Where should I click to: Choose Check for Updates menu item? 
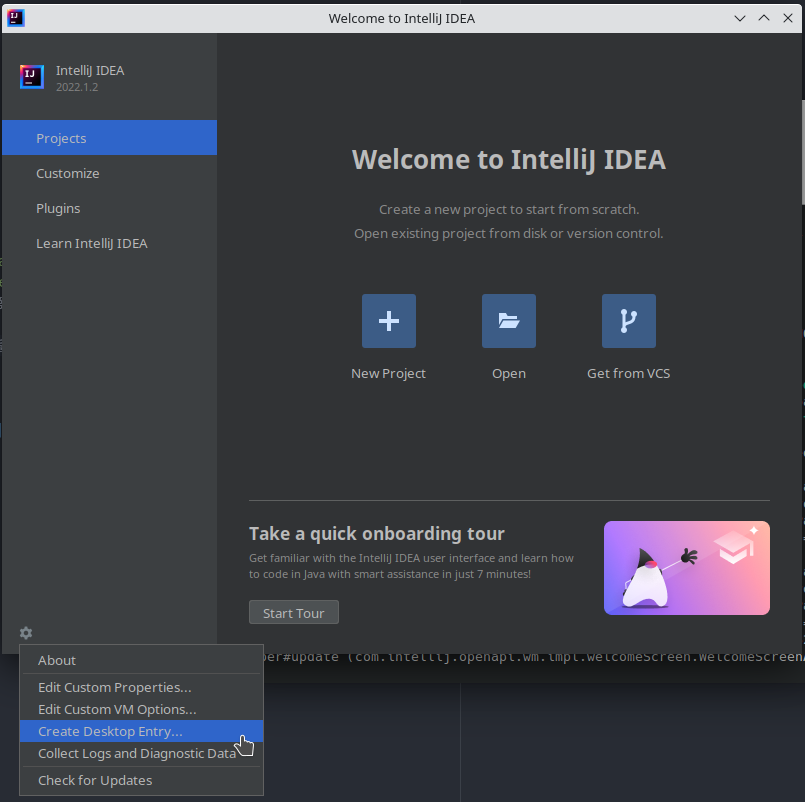(141, 780)
